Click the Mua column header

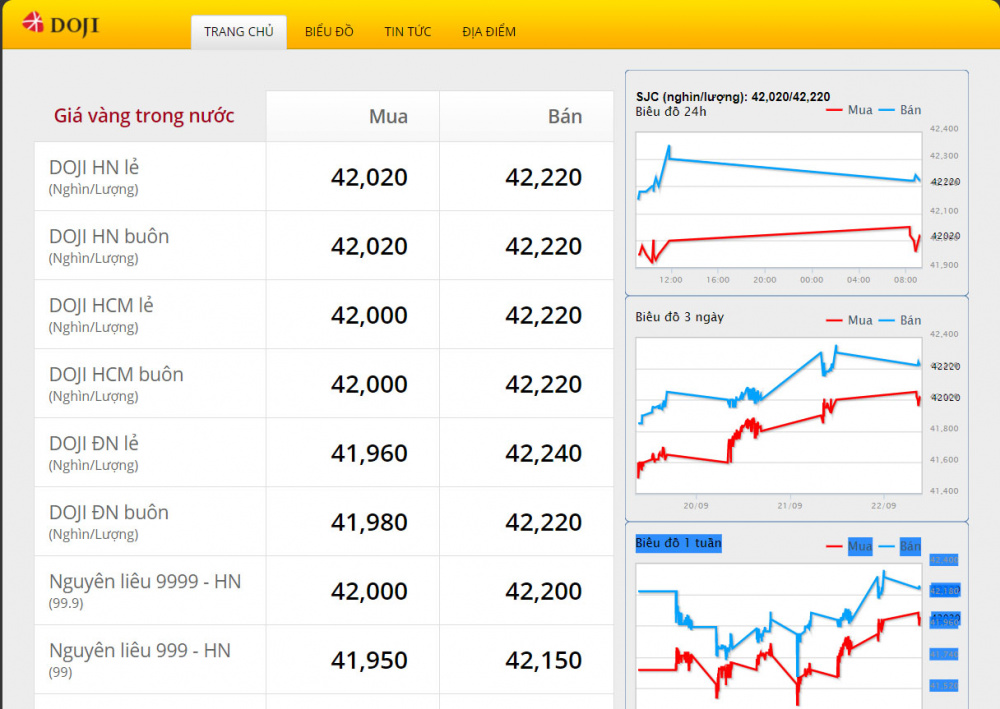(388, 116)
